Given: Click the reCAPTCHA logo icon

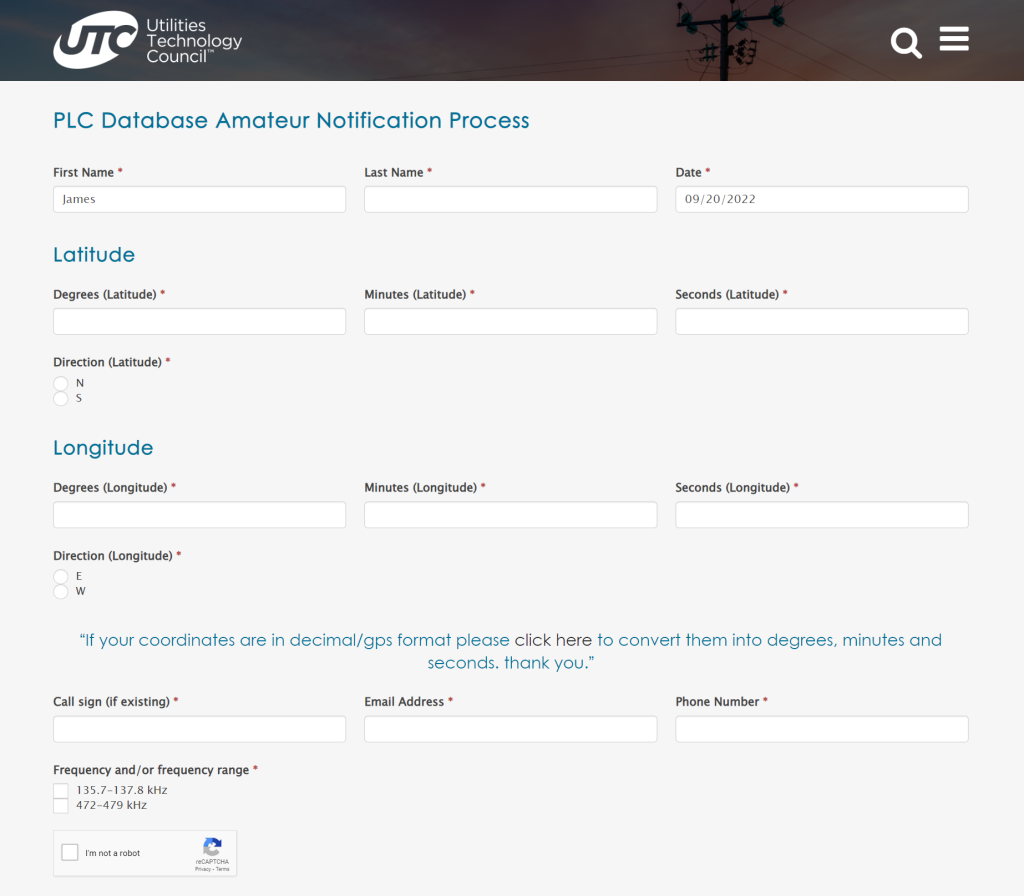Looking at the screenshot, I should coord(212,847).
